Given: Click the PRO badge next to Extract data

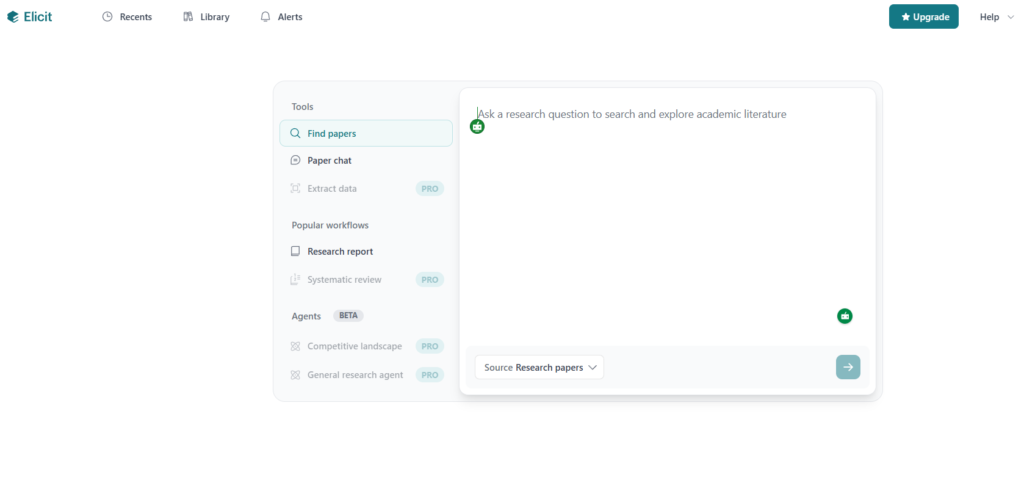Looking at the screenshot, I should (430, 188).
